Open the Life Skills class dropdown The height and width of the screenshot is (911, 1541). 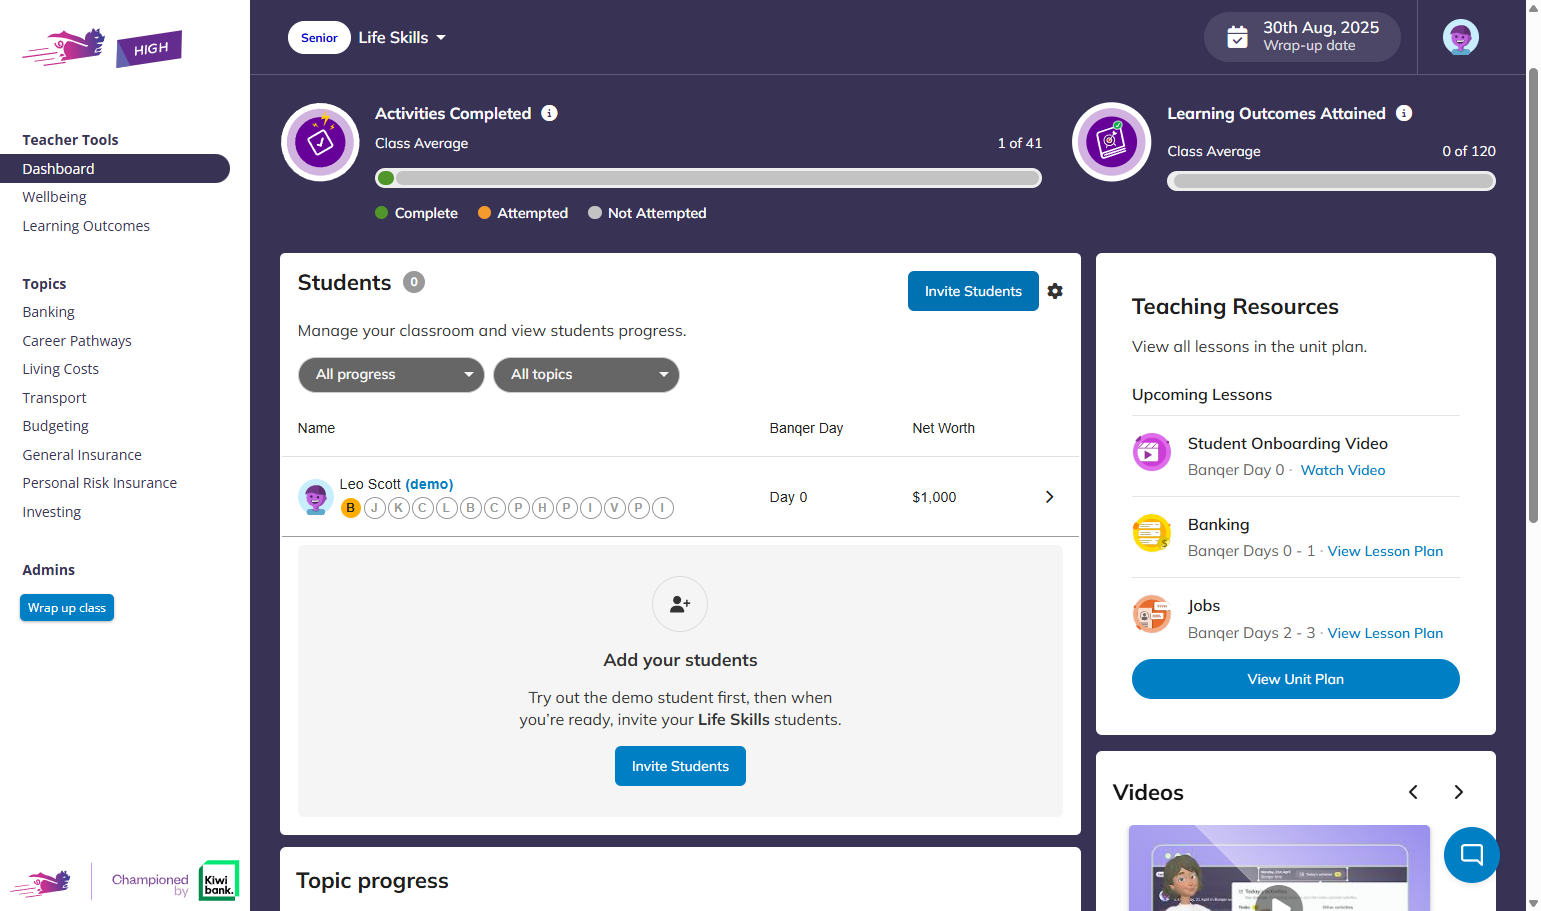pos(402,38)
